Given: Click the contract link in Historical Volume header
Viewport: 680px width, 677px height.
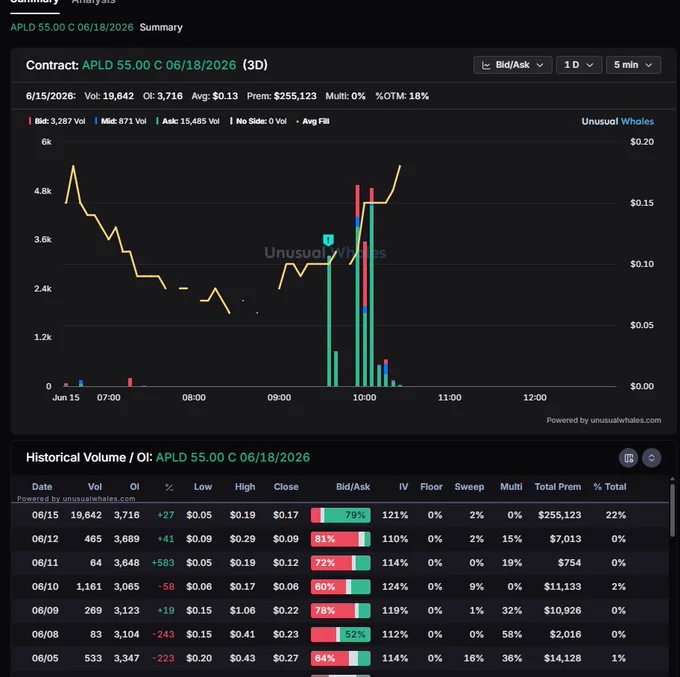Looking at the screenshot, I should coord(233,458).
